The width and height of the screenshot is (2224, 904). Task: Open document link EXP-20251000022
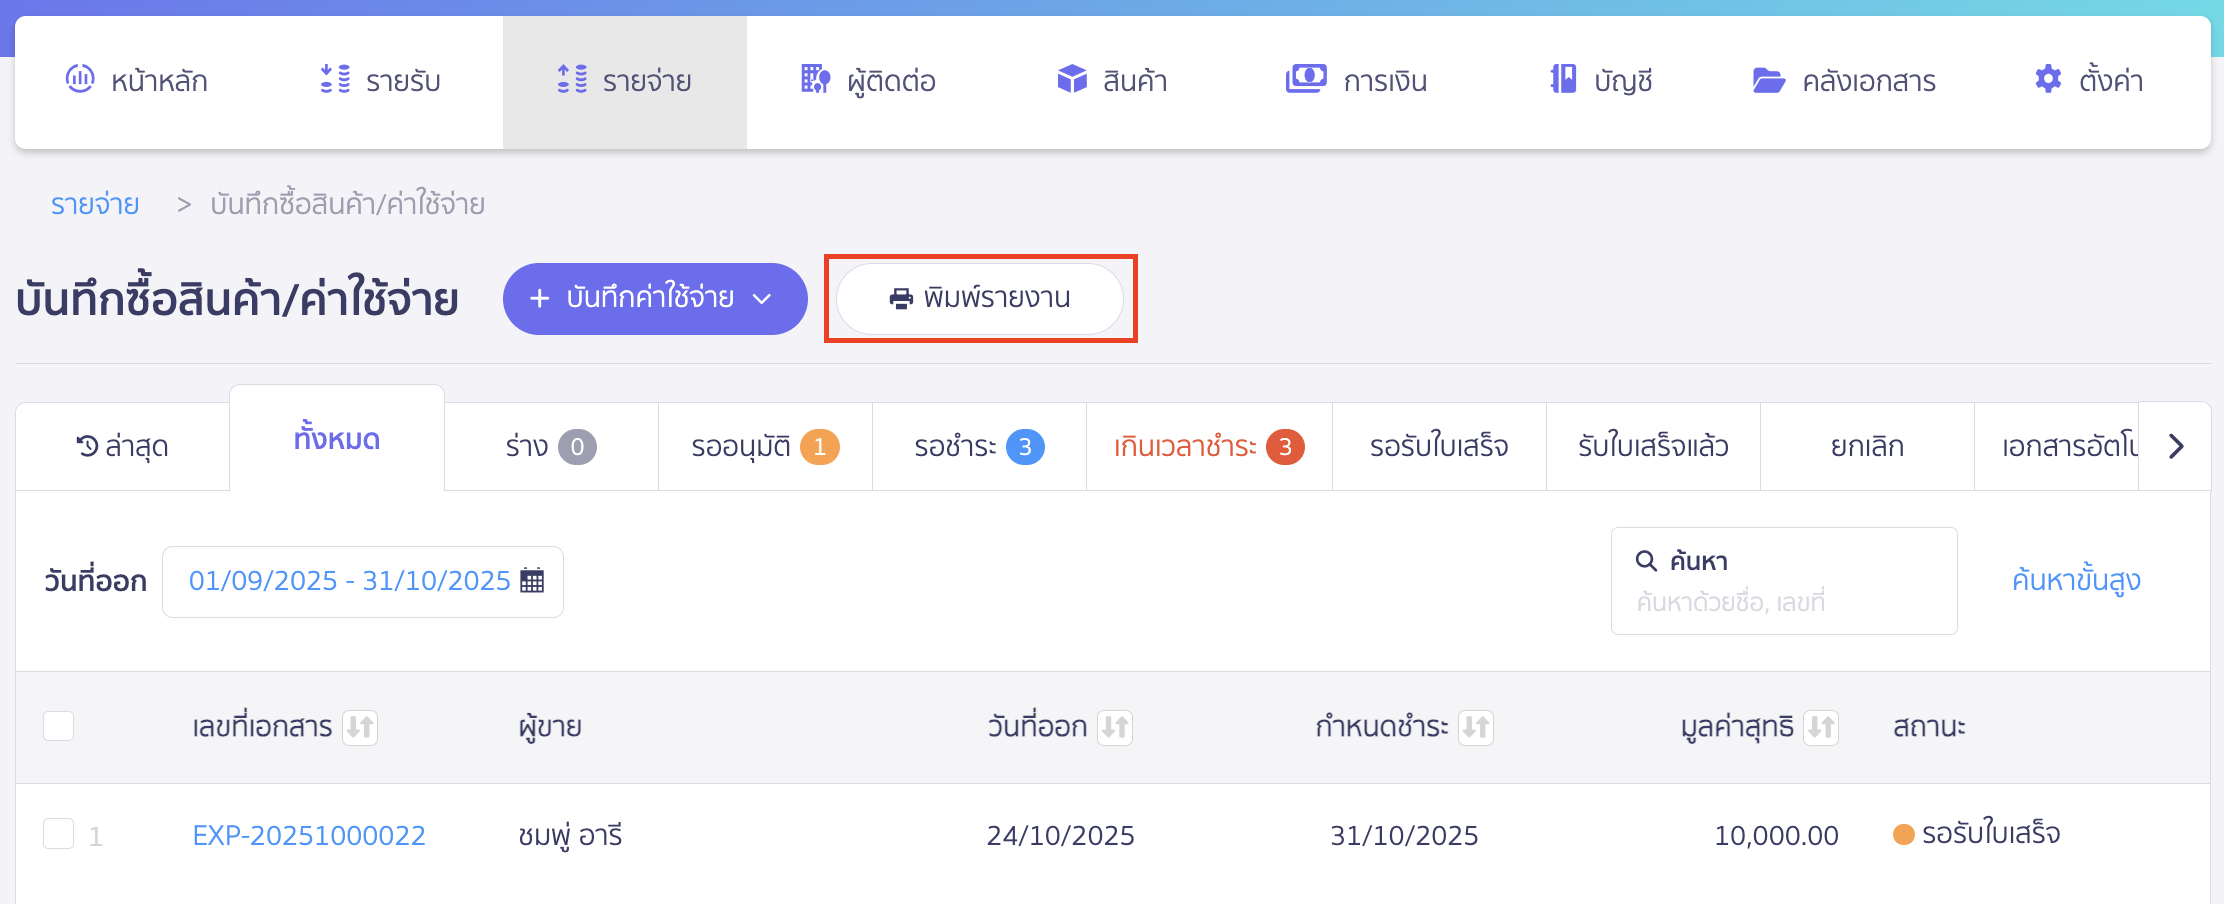[308, 835]
